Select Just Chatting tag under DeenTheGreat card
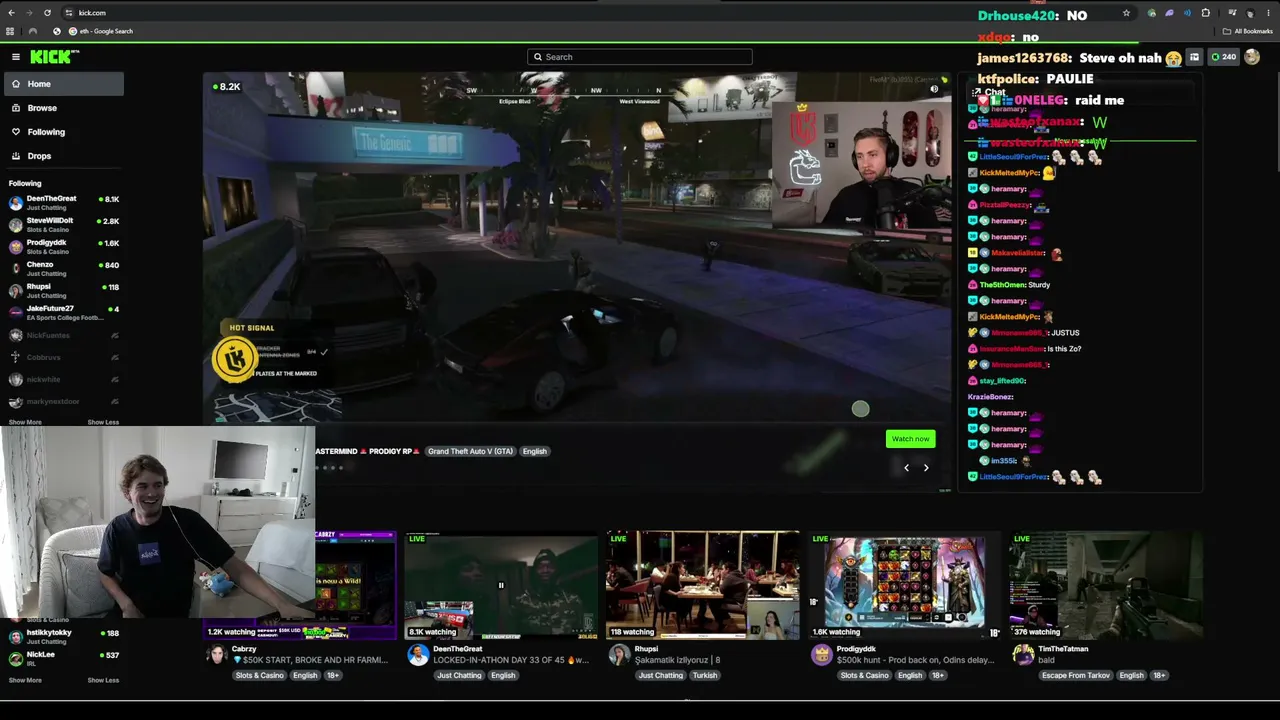Screen dimensions: 1280x720 coord(459,675)
